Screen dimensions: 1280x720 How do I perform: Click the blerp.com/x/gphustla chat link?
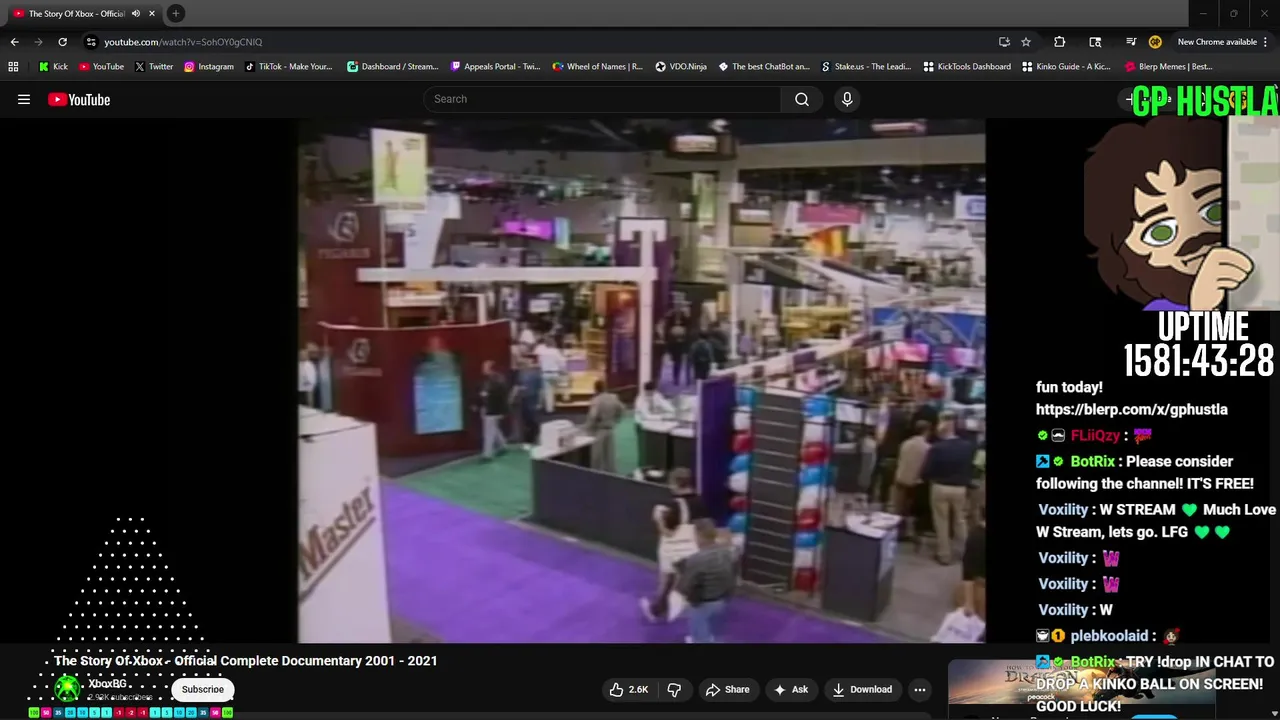[1132, 409]
